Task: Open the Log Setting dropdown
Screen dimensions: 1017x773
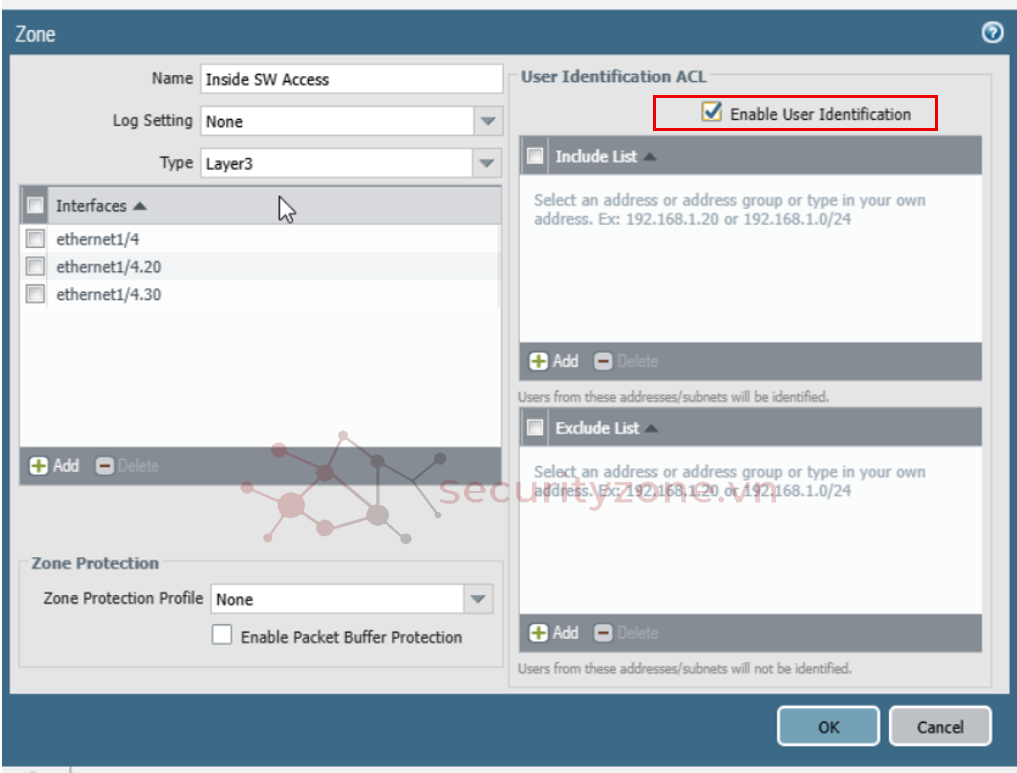Action: 487,121
